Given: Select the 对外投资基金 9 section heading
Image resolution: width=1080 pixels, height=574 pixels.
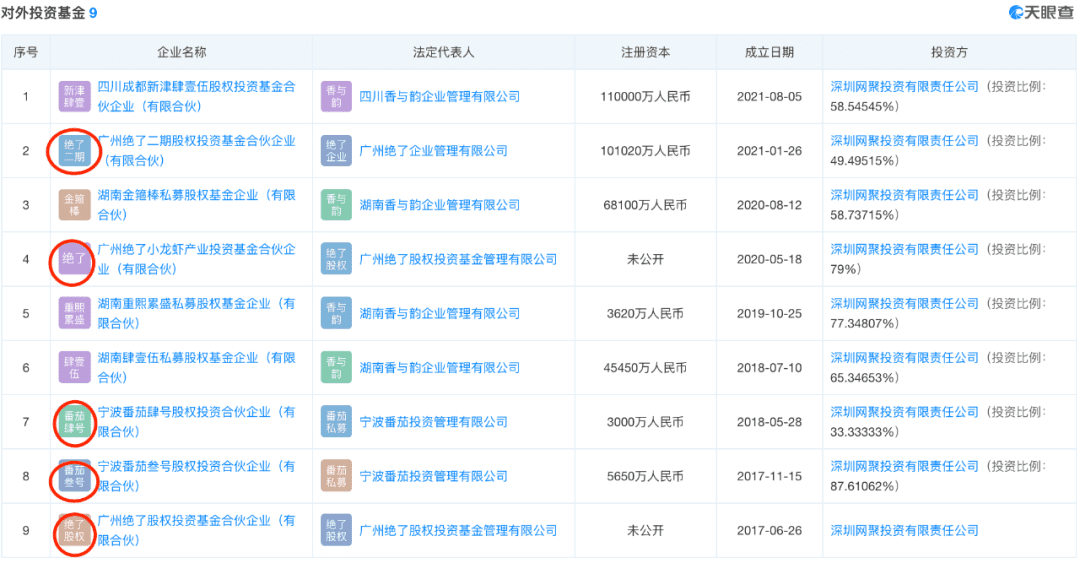Looking at the screenshot, I should pyautogui.click(x=49, y=13).
